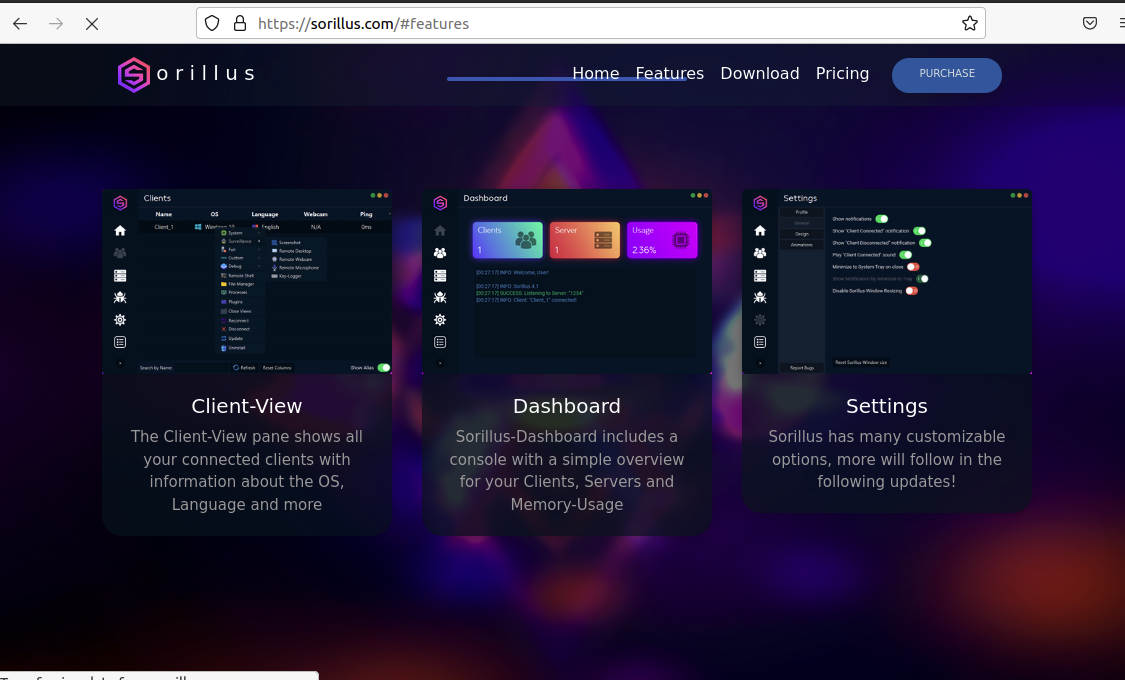Screen dimensions: 1125x680
Task: Select the Design tab in the Settings screenshot
Action: click(x=801, y=234)
